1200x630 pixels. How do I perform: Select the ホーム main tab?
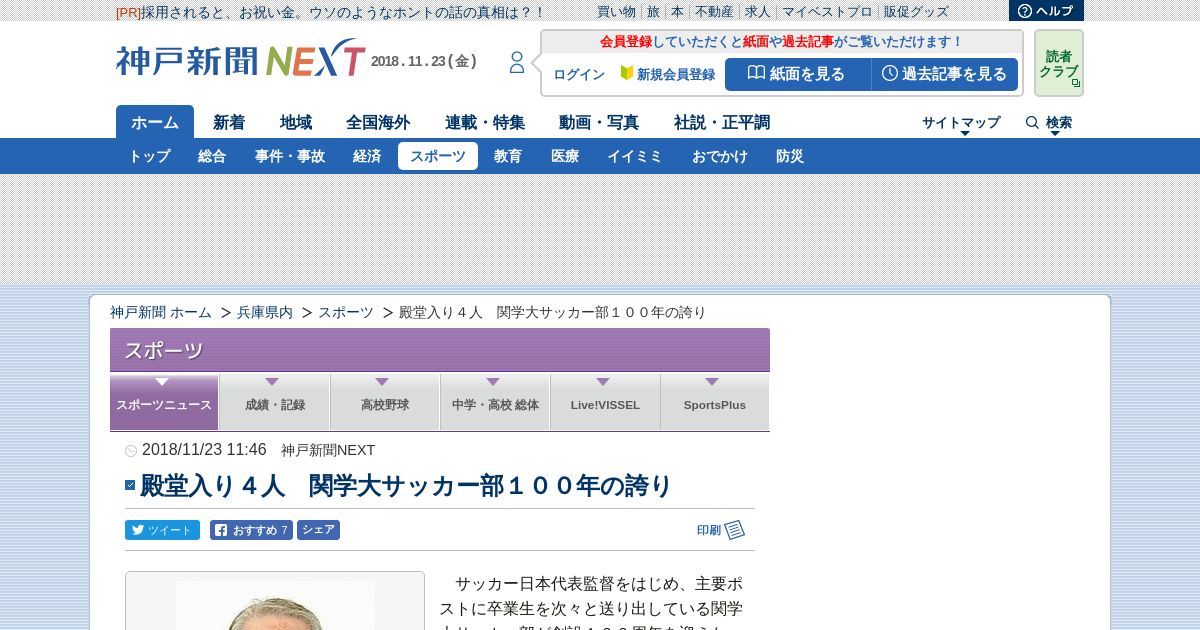(x=155, y=122)
